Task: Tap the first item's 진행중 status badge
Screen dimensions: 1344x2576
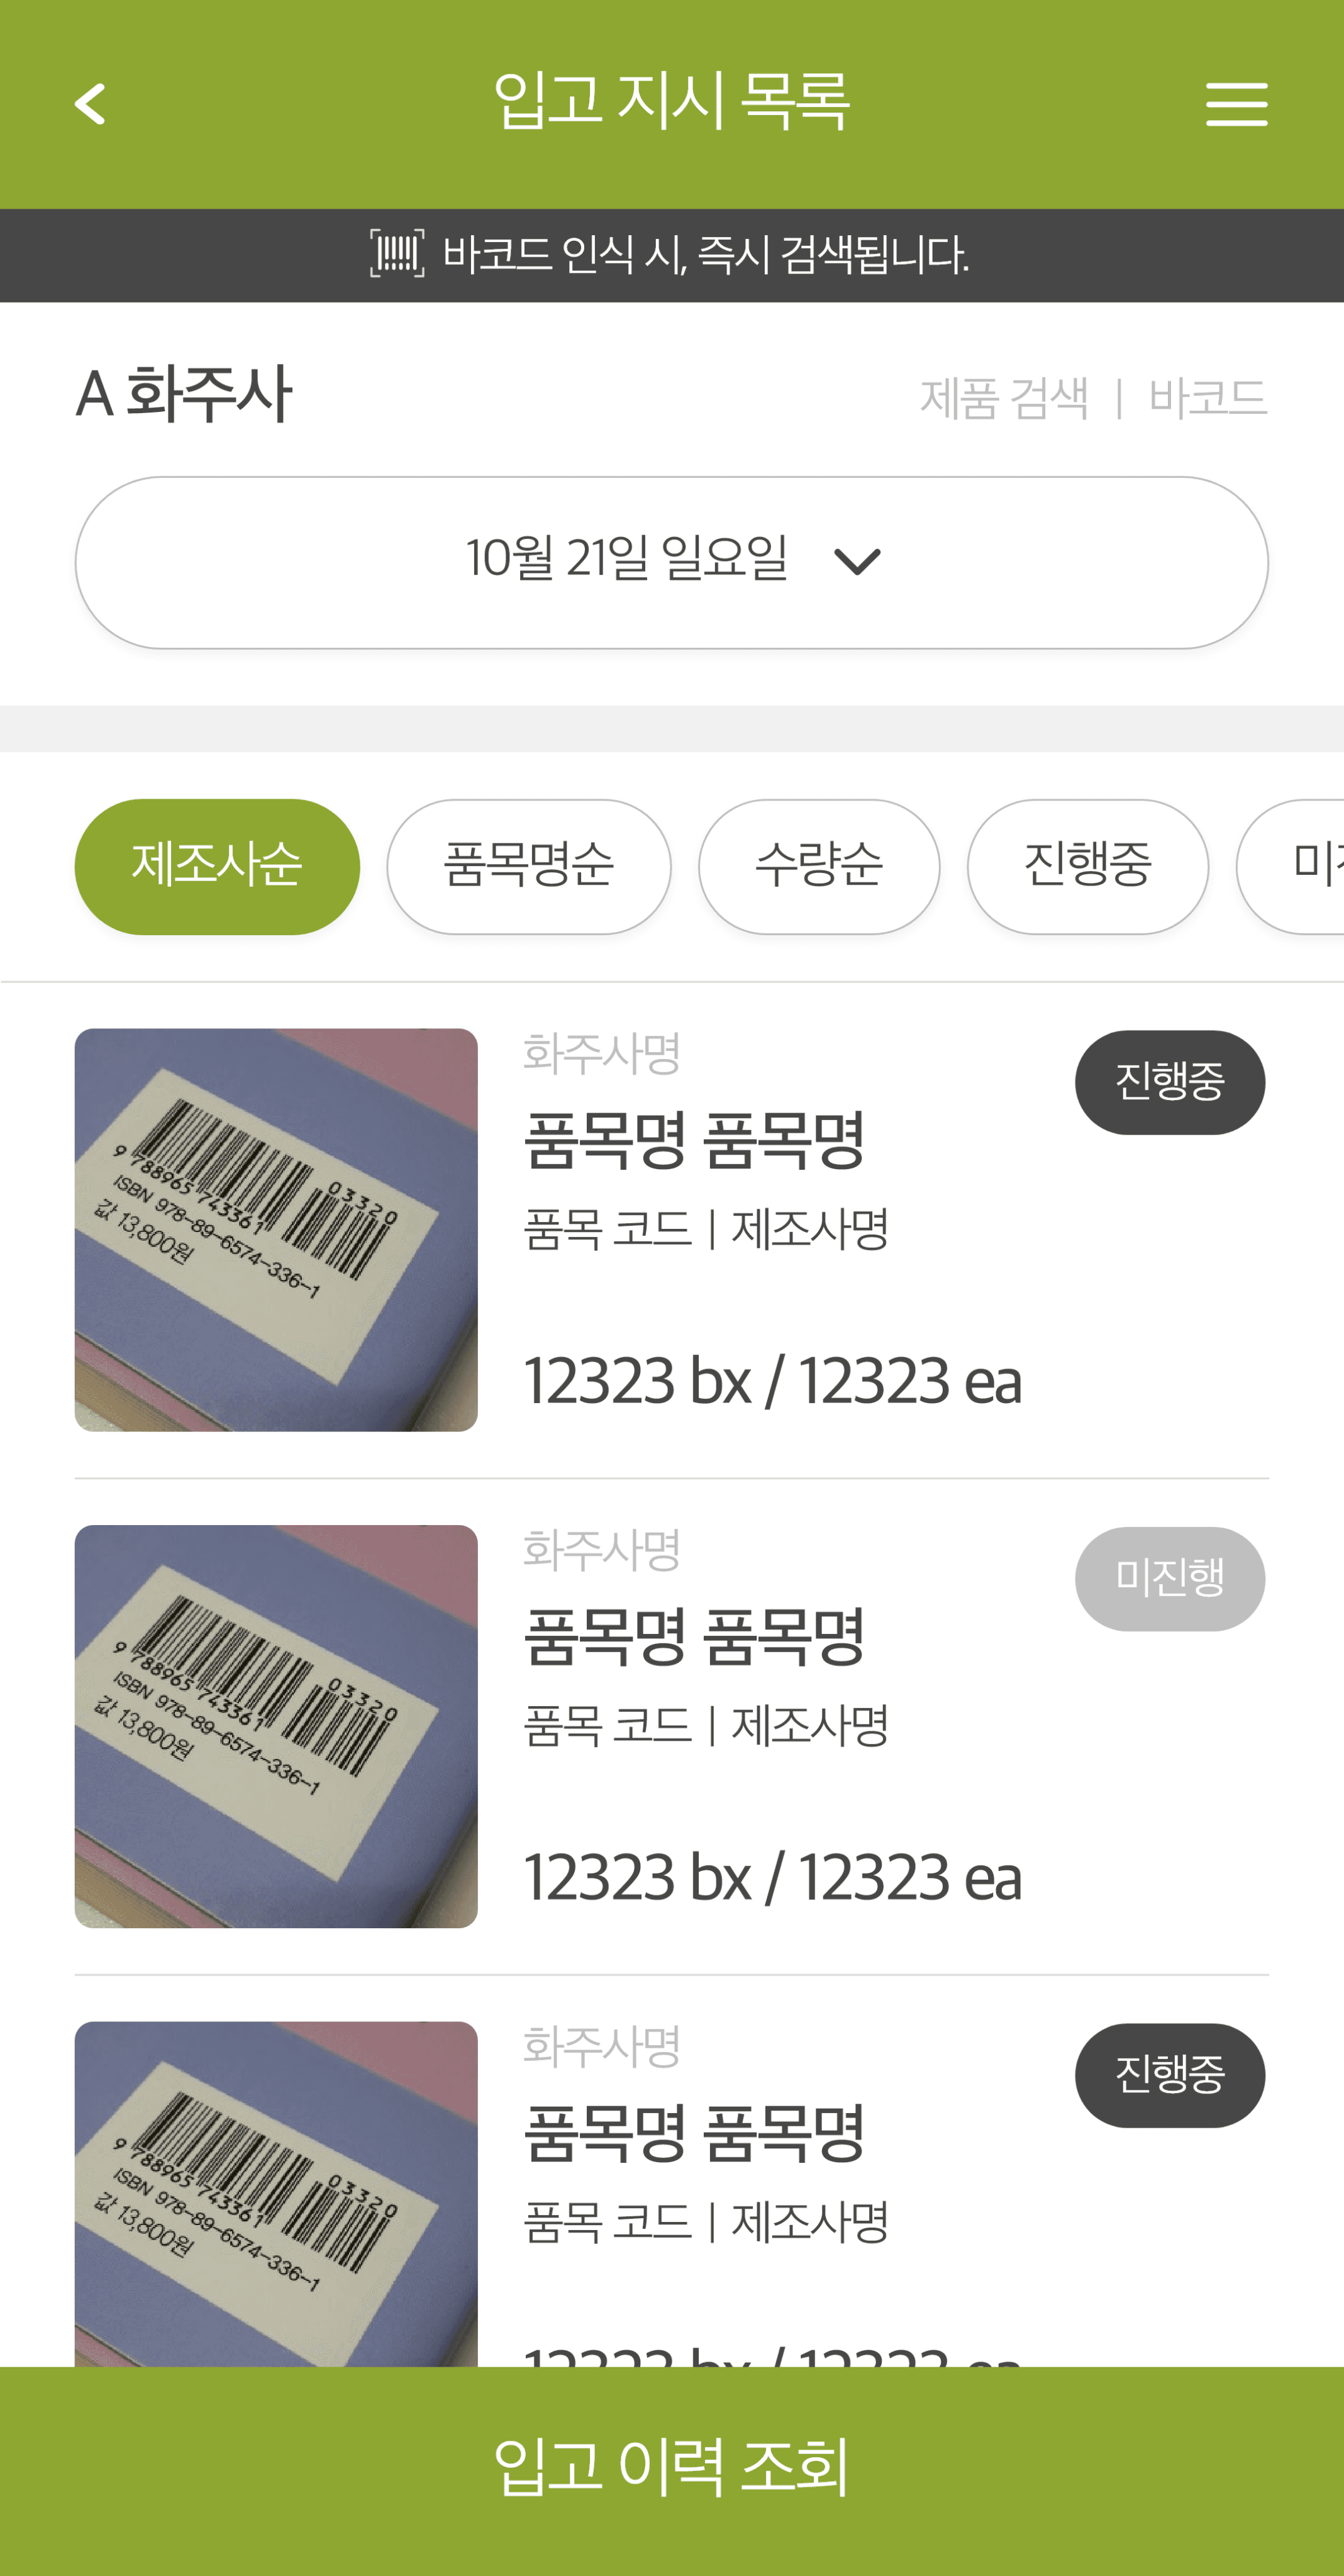Action: tap(1169, 1082)
